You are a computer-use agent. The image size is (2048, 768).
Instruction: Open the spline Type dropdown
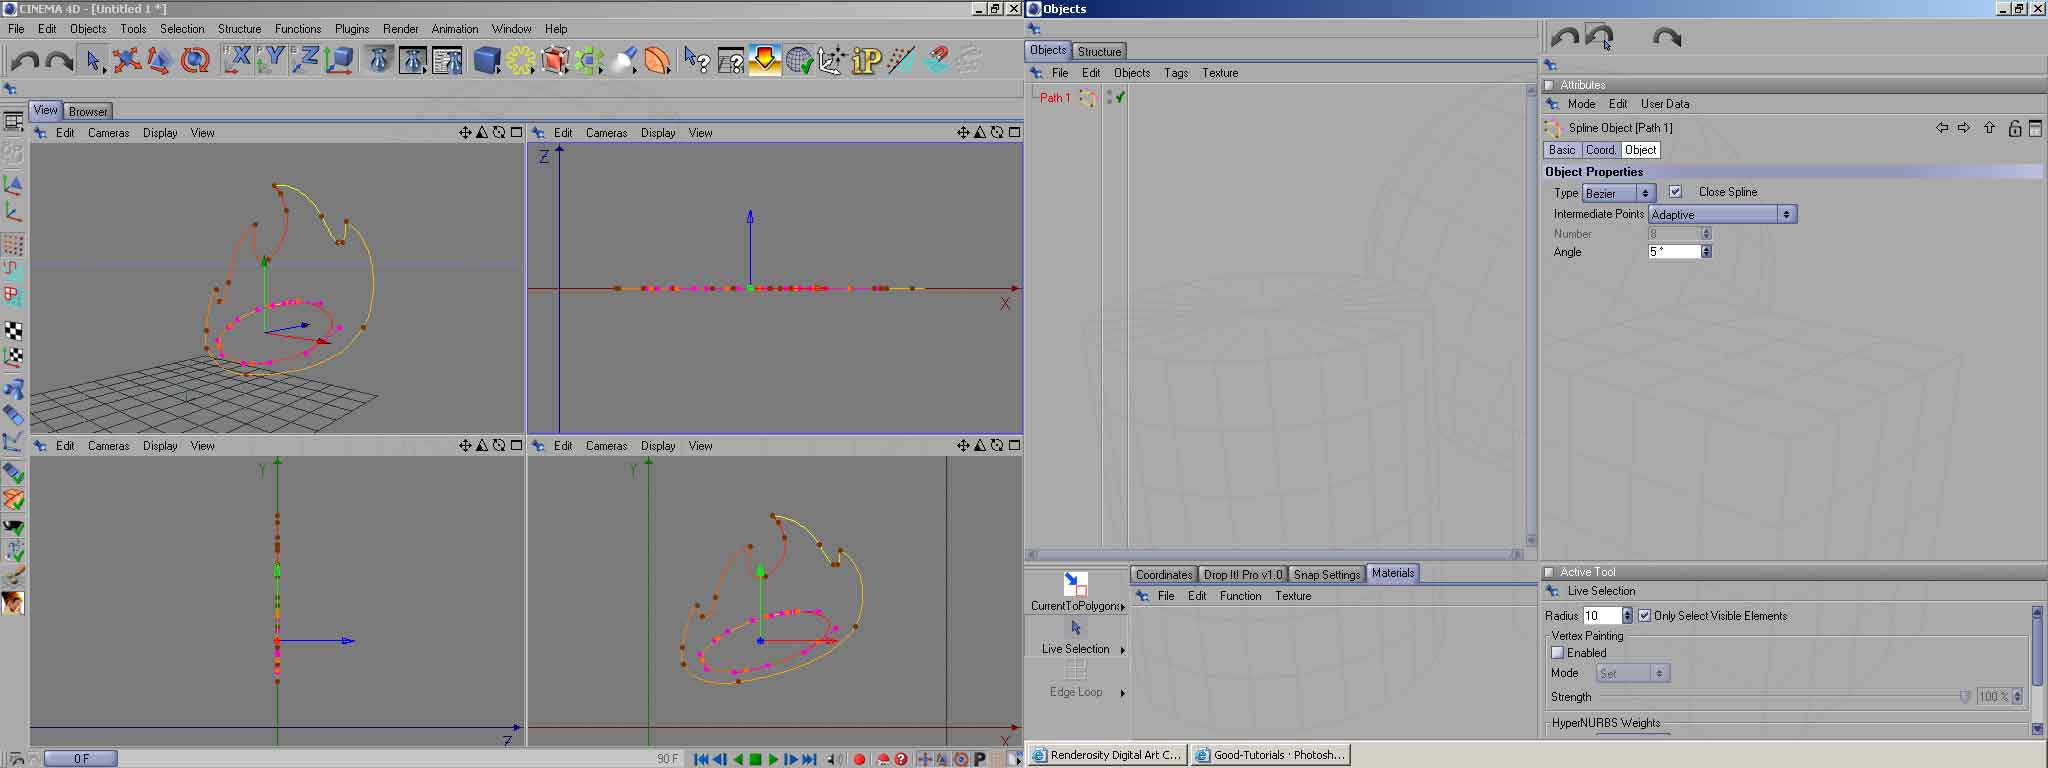(1618, 194)
